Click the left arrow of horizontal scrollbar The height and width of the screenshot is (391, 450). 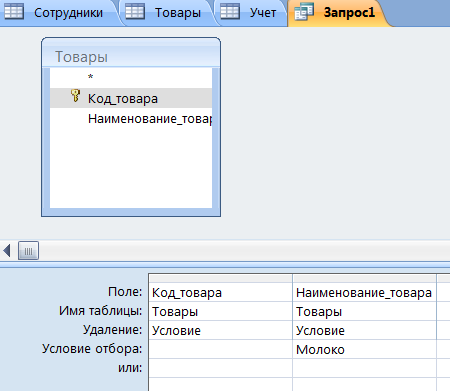pyautogui.click(x=7, y=251)
